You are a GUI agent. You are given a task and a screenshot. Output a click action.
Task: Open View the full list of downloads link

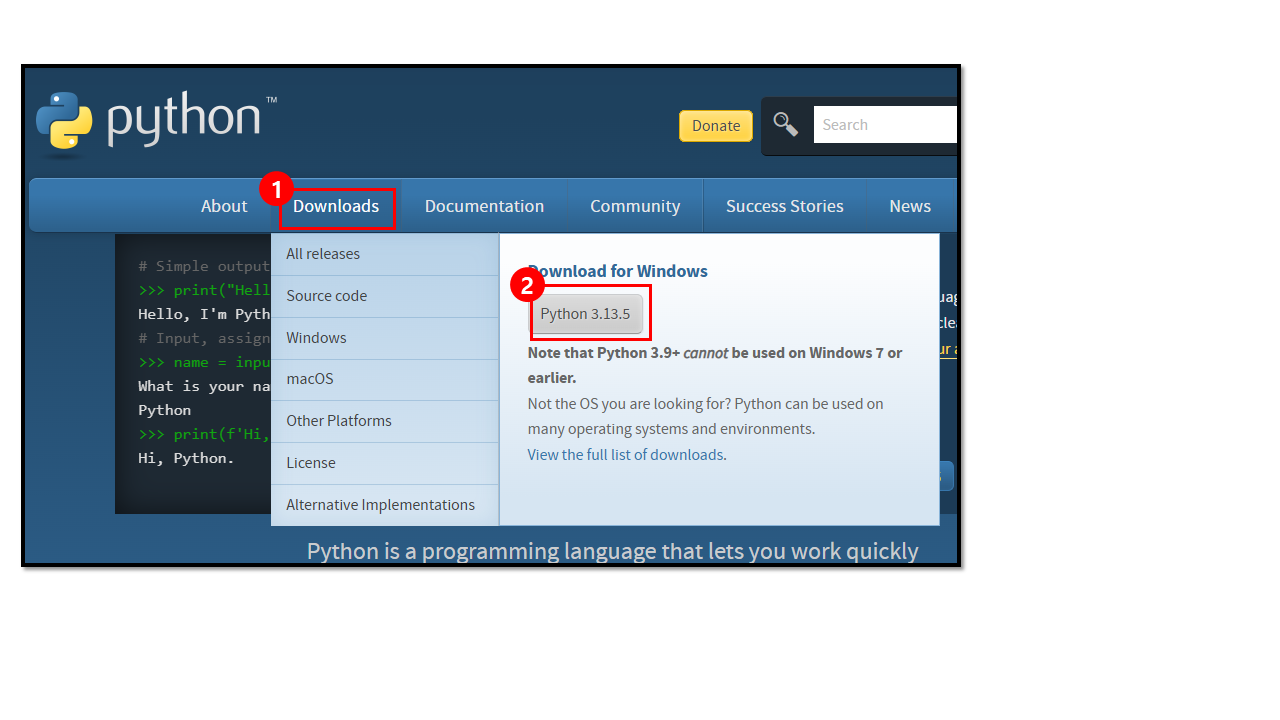click(x=625, y=455)
